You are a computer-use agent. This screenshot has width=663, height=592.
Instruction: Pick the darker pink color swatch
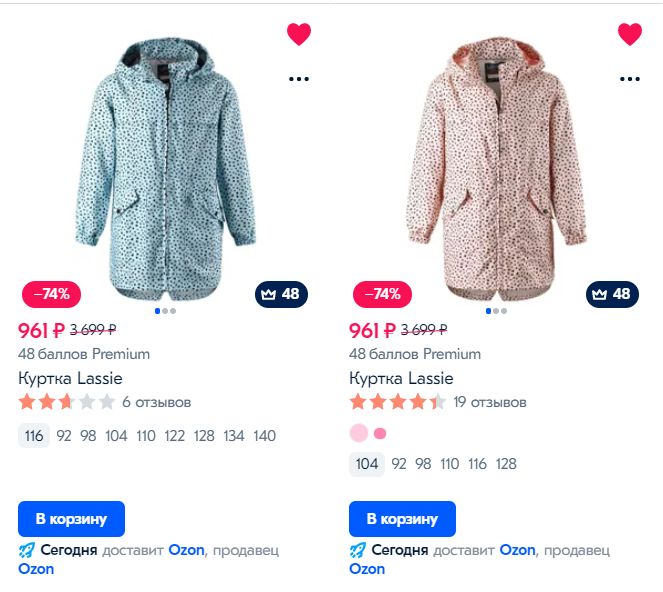380,433
